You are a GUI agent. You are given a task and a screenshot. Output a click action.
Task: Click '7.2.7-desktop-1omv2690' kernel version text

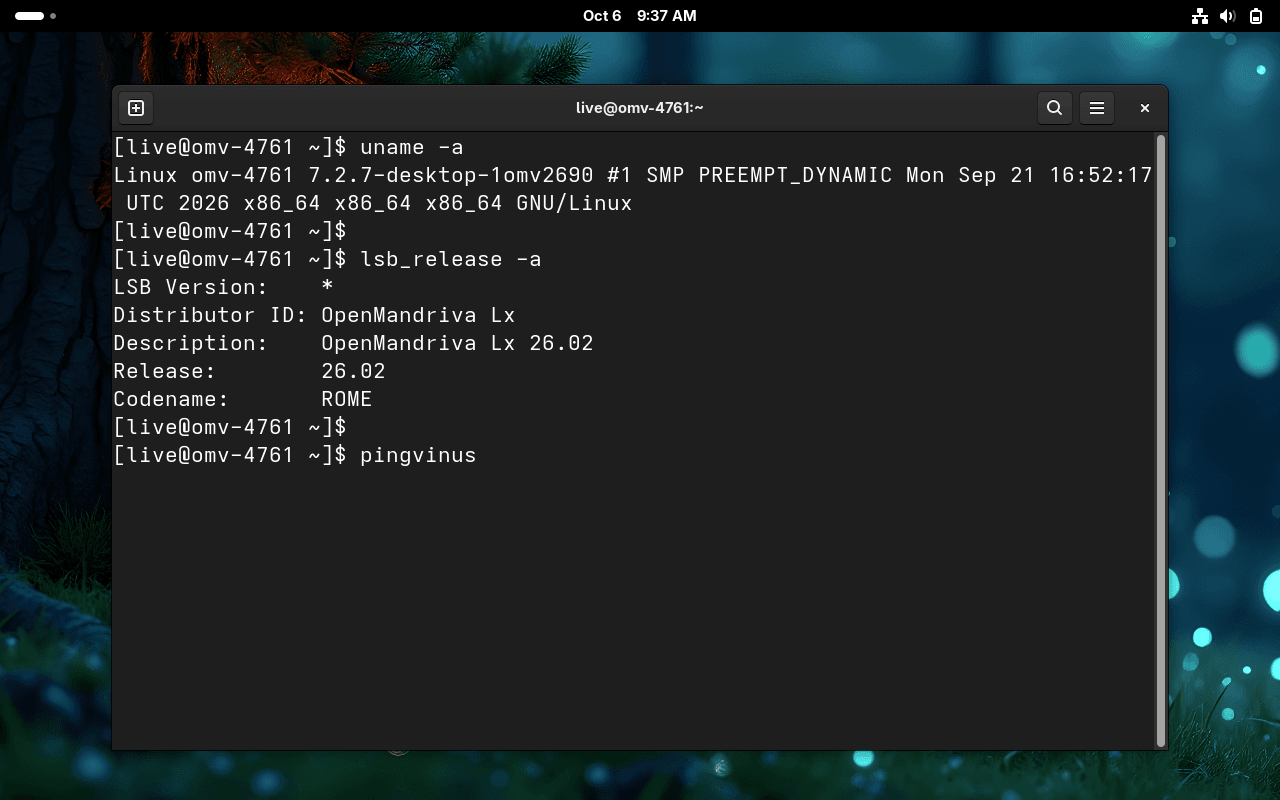451,175
